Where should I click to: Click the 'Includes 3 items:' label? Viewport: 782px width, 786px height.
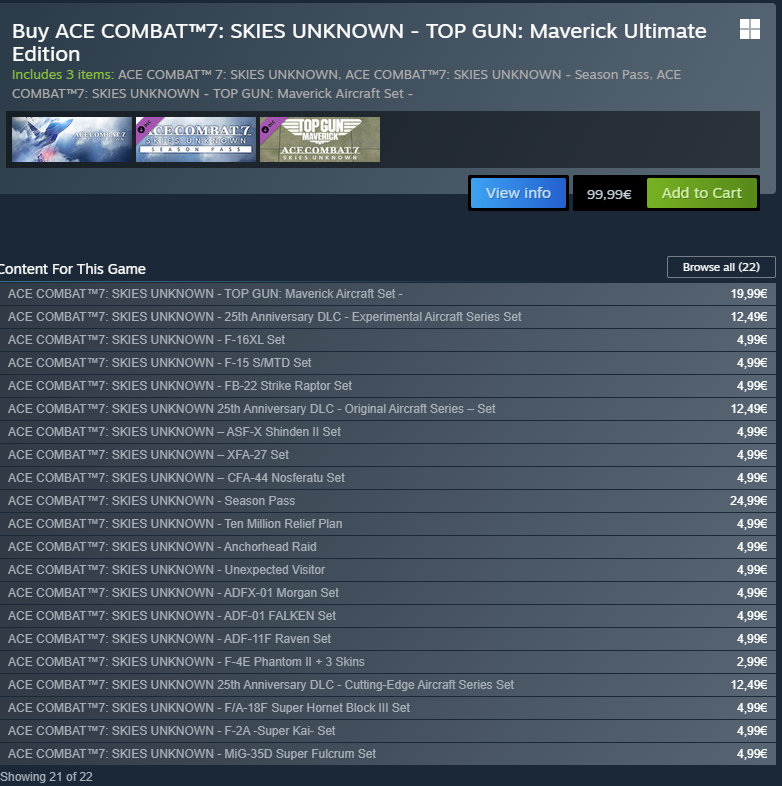click(63, 75)
